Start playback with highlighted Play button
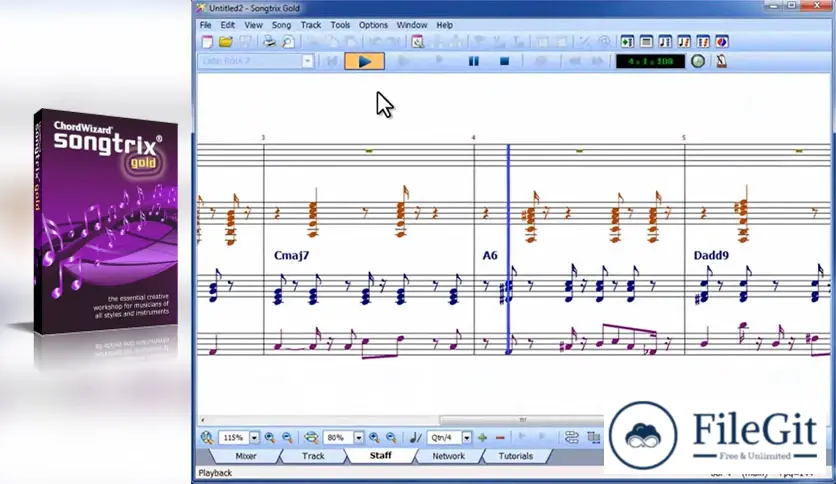 coord(365,61)
